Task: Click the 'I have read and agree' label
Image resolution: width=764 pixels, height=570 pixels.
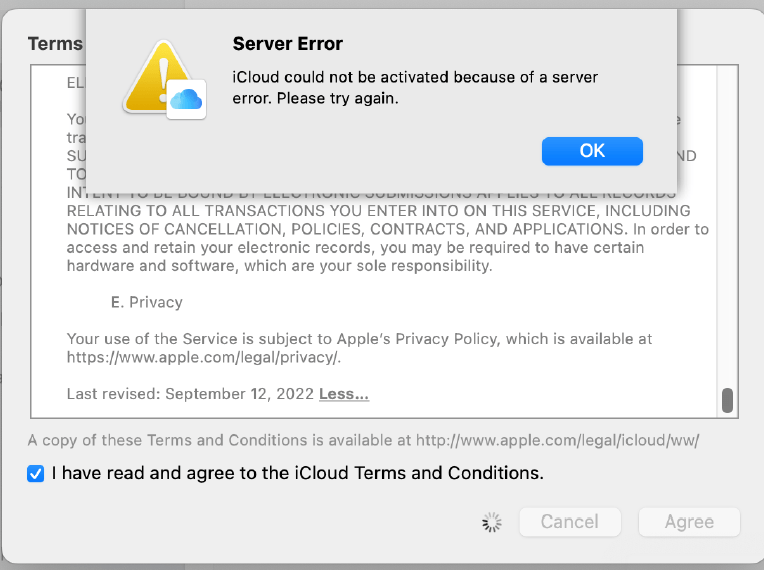Action: 297,473
